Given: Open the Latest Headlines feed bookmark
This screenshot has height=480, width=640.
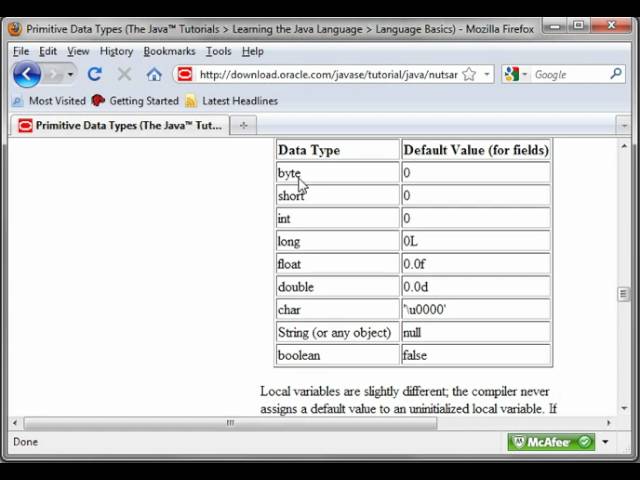Looking at the screenshot, I should [232, 101].
